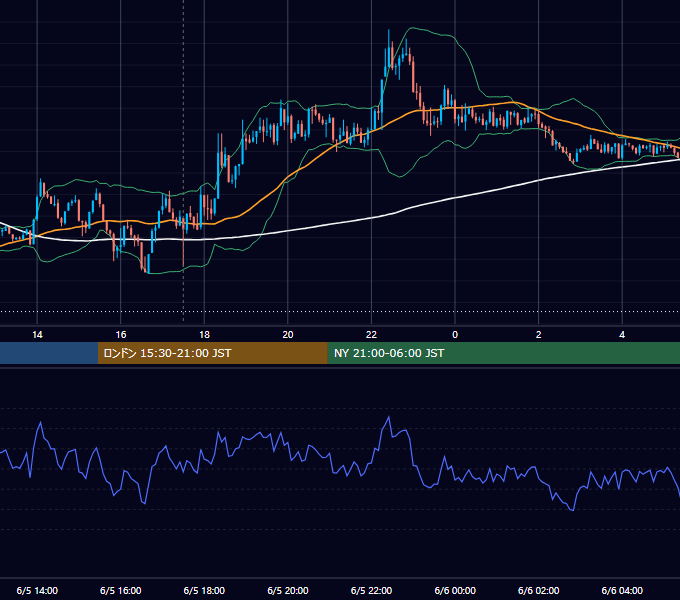680x600 pixels.
Task: Click the 16 hour label on price chart axis
Action: [121, 335]
